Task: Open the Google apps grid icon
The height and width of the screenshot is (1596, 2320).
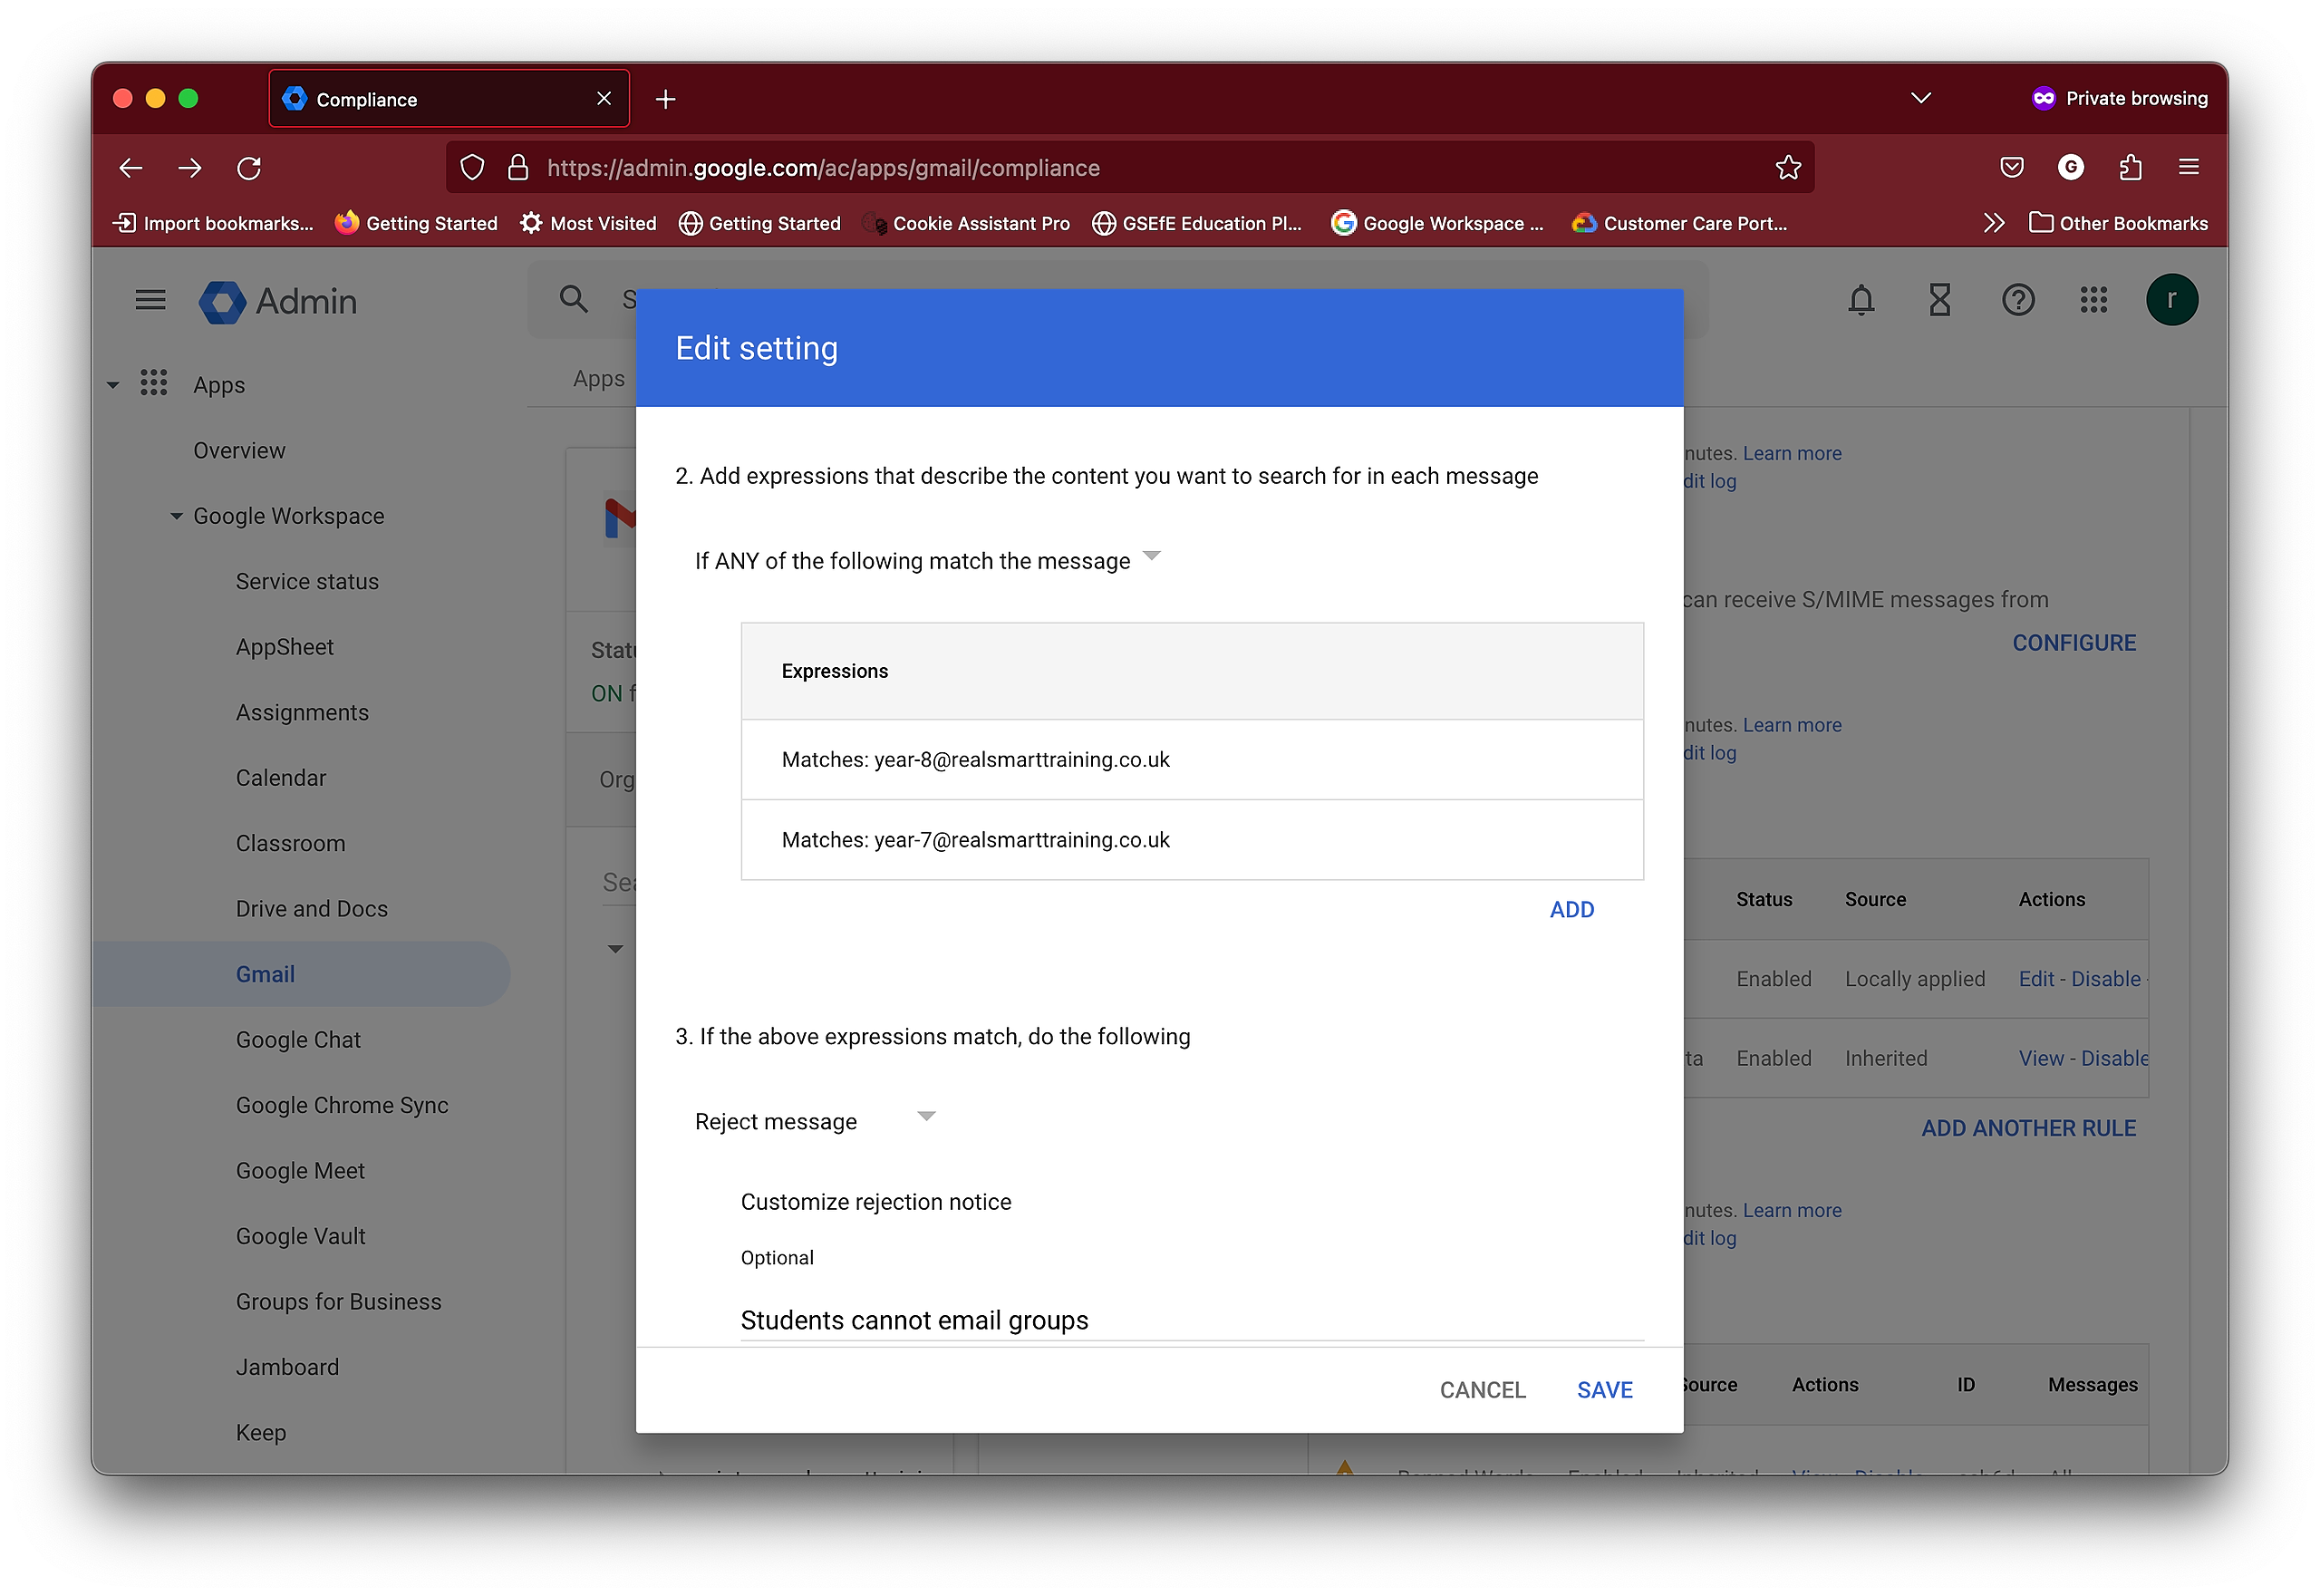Action: pos(2093,300)
